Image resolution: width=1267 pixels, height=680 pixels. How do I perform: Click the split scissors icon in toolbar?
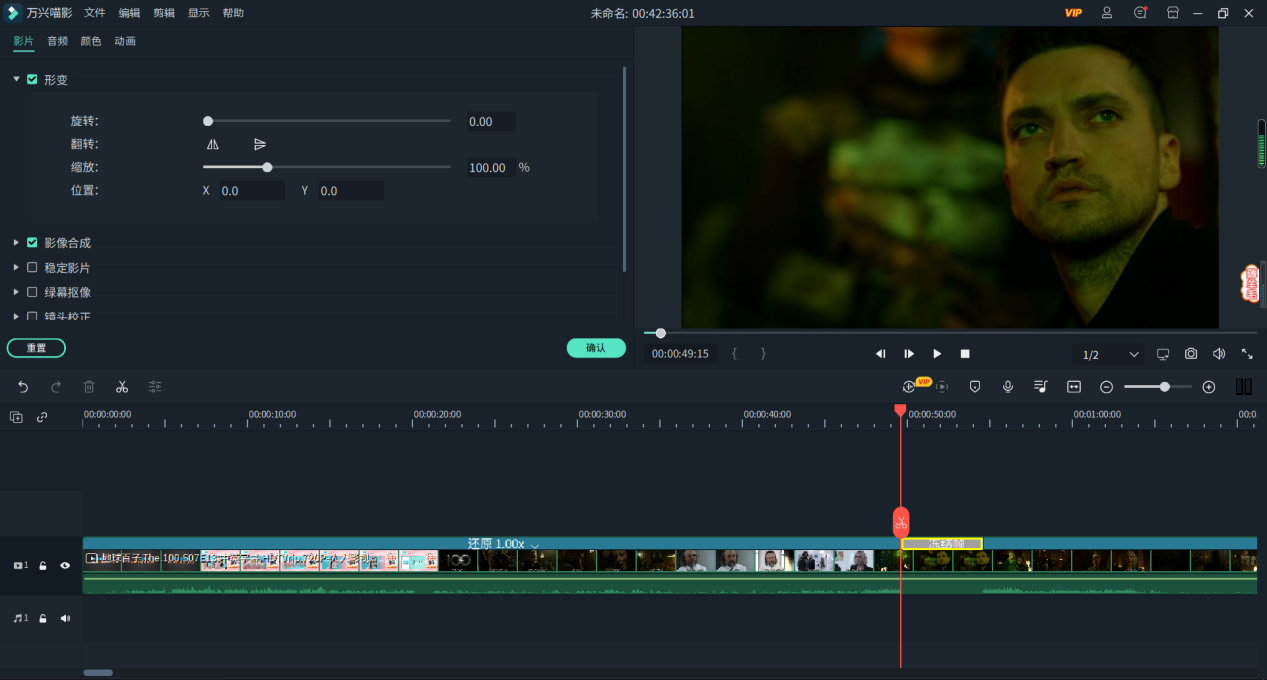(122, 387)
